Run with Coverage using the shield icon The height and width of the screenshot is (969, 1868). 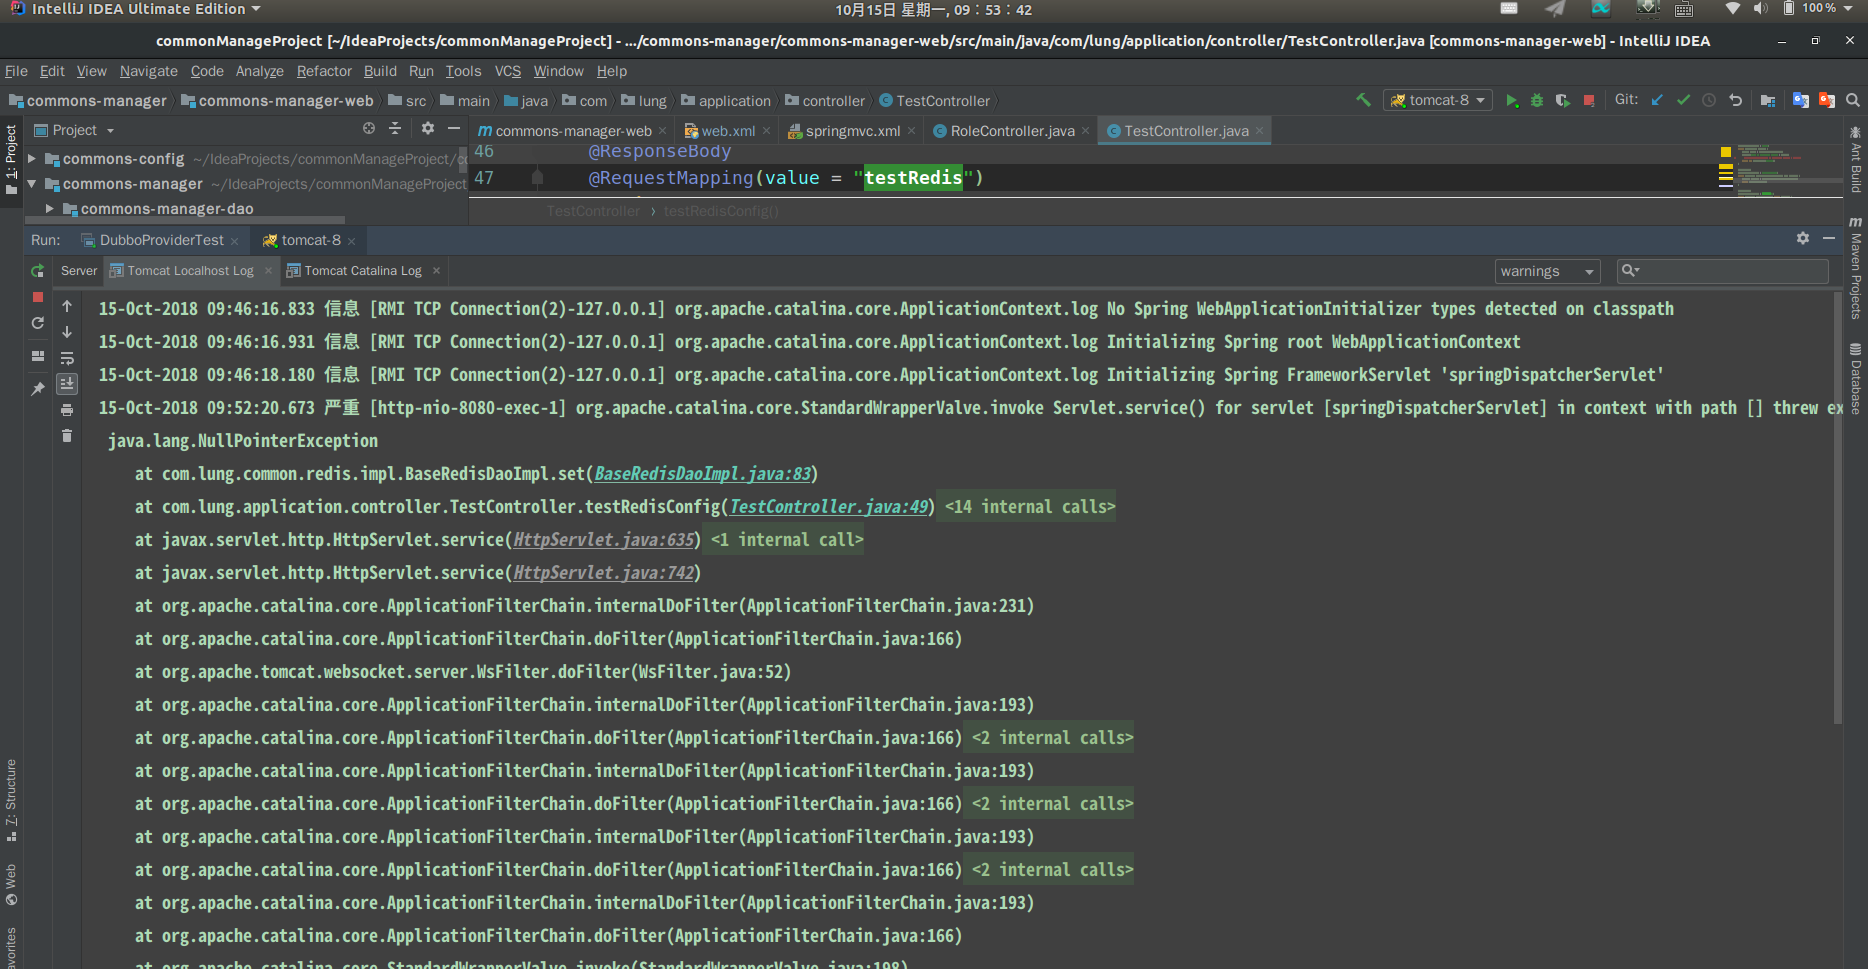click(1562, 101)
